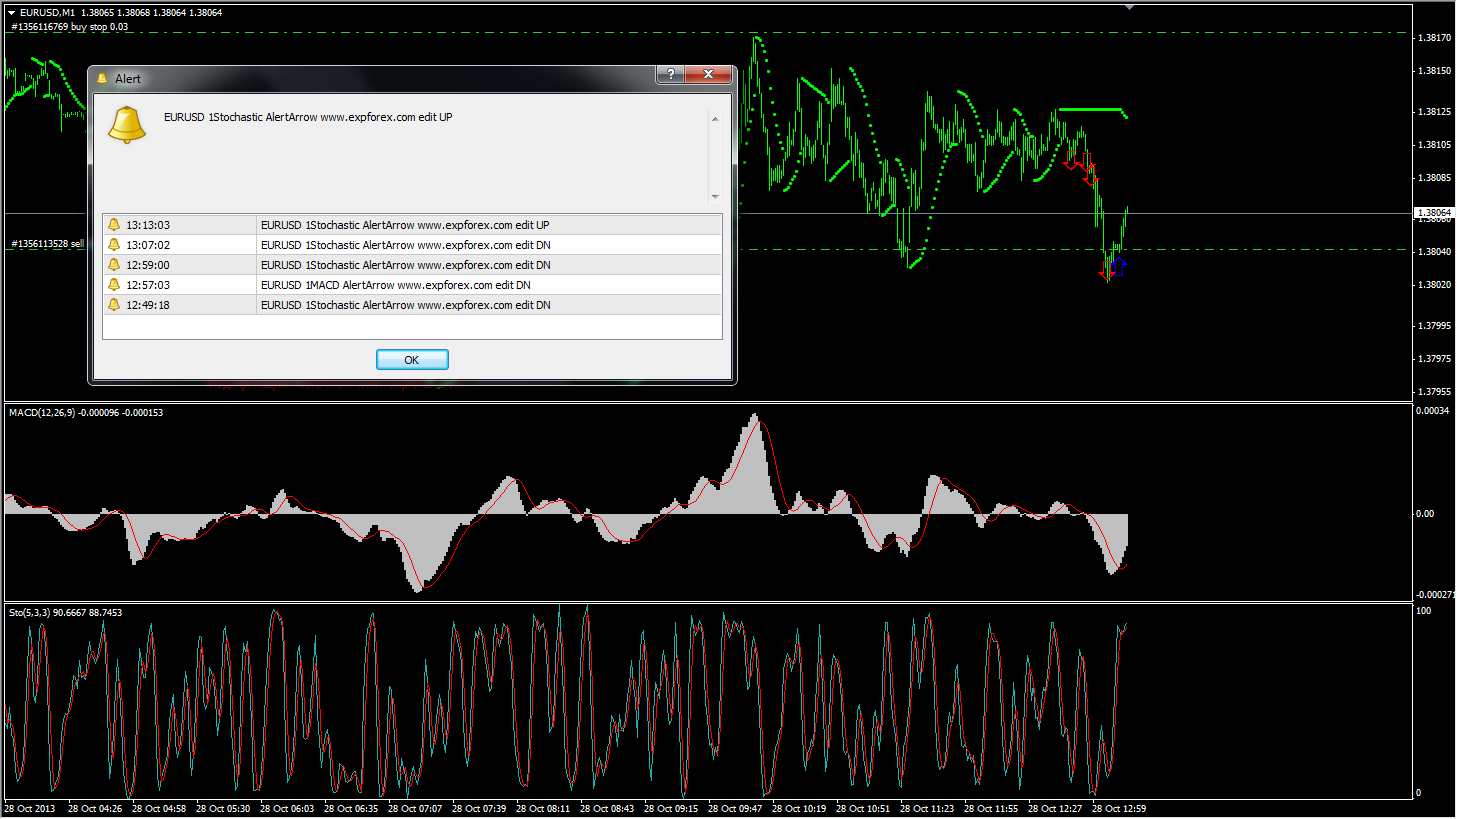
Task: Click the bell icon of the 13:13:03 alert
Action: tap(114, 225)
